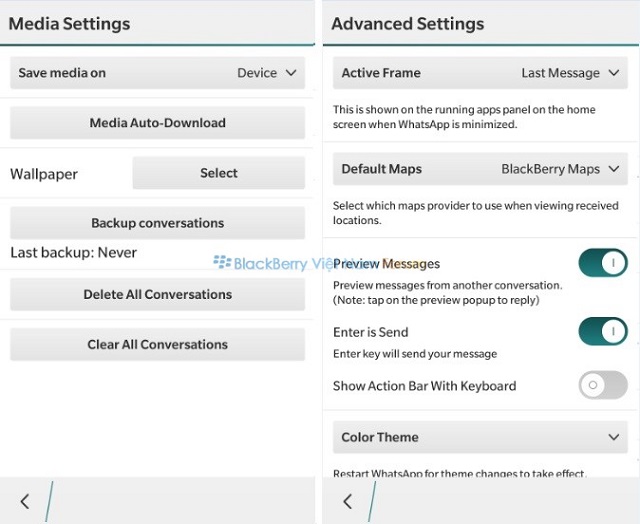Open the Save media on dropdown
640x524 pixels.
158,73
